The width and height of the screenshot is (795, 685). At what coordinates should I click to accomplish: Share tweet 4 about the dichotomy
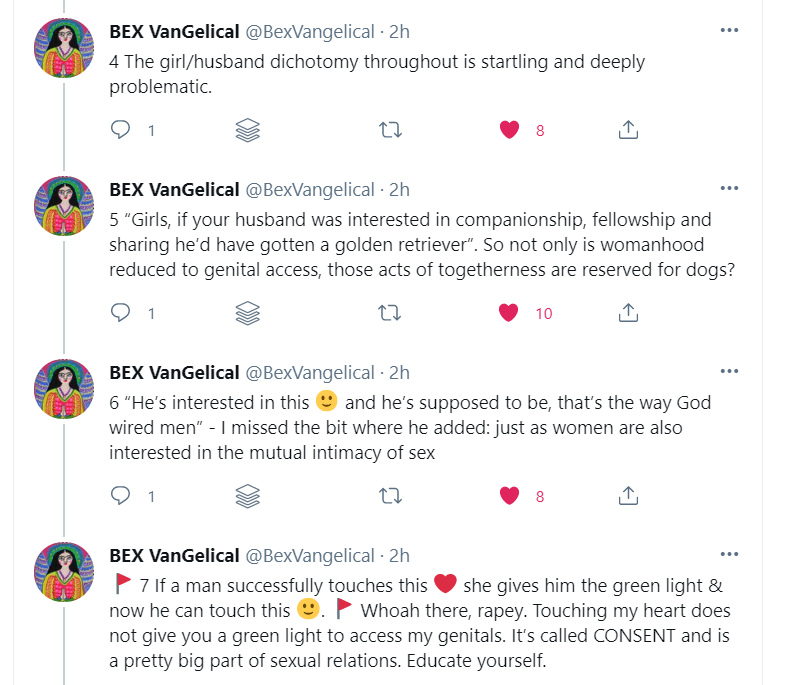tap(628, 130)
